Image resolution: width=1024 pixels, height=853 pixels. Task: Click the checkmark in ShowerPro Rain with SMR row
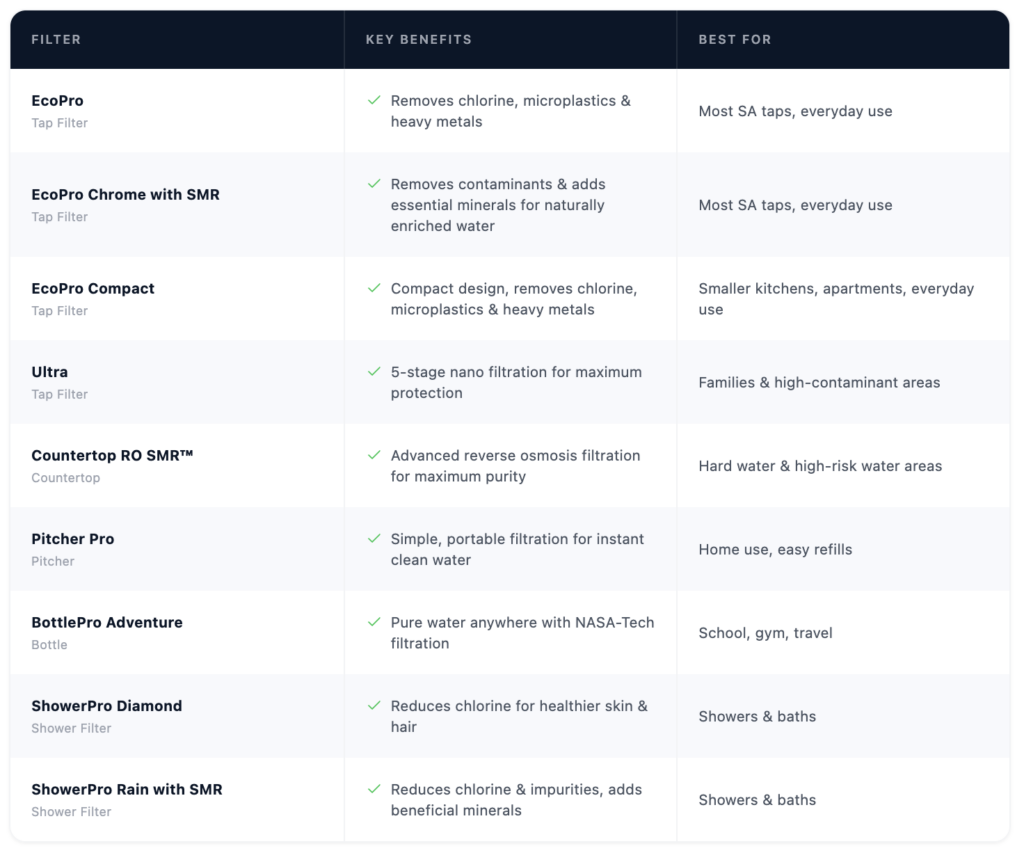coord(374,789)
